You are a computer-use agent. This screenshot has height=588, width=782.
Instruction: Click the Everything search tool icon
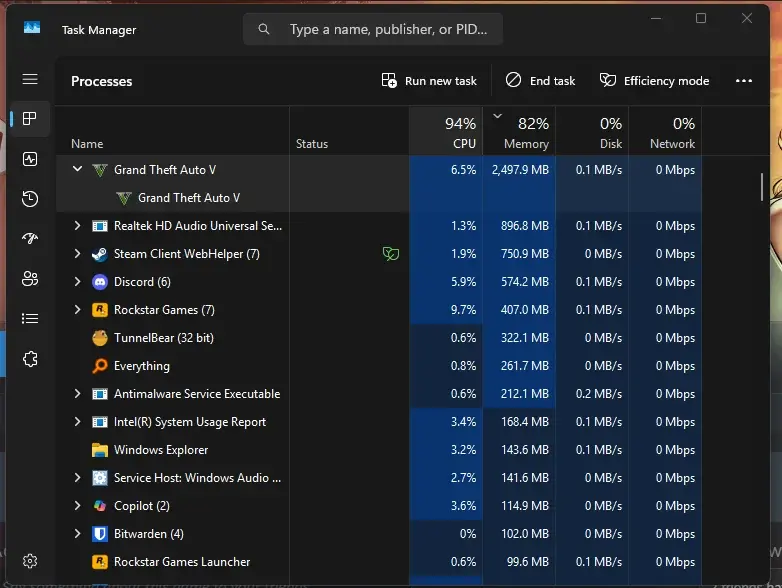pyautogui.click(x=100, y=366)
